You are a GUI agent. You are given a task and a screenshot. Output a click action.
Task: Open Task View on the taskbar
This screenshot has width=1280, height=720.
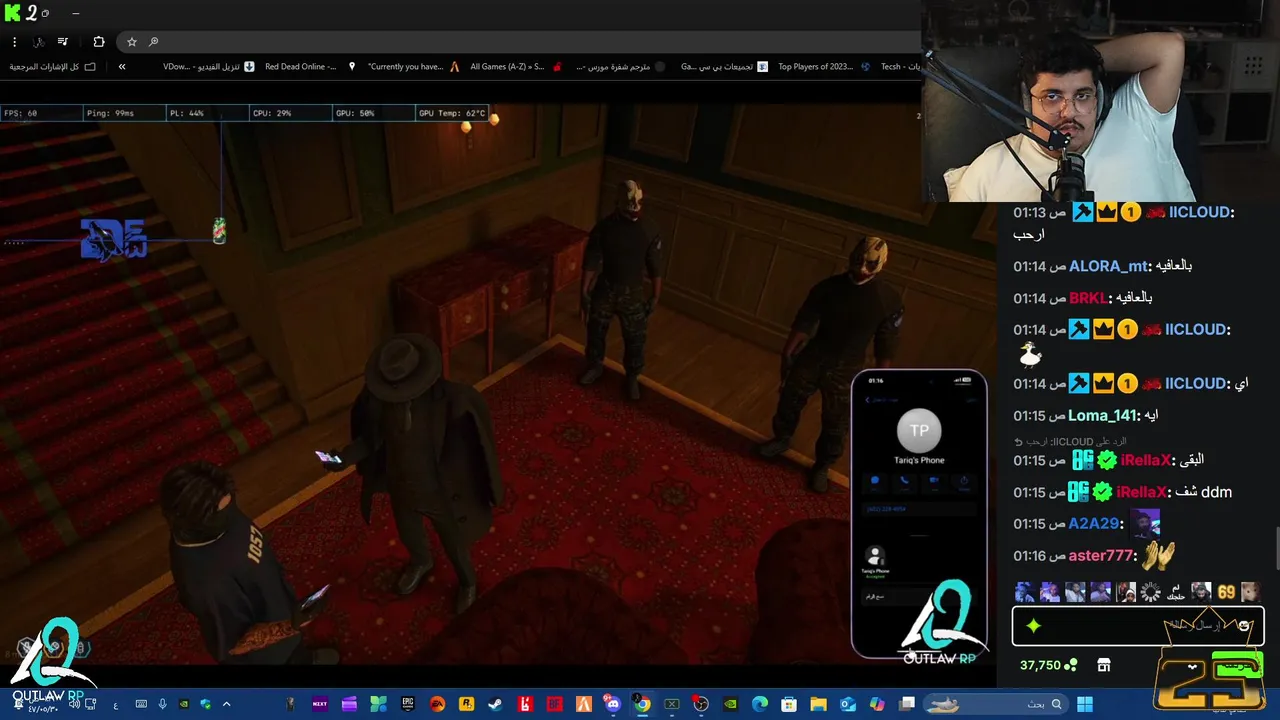tap(907, 704)
